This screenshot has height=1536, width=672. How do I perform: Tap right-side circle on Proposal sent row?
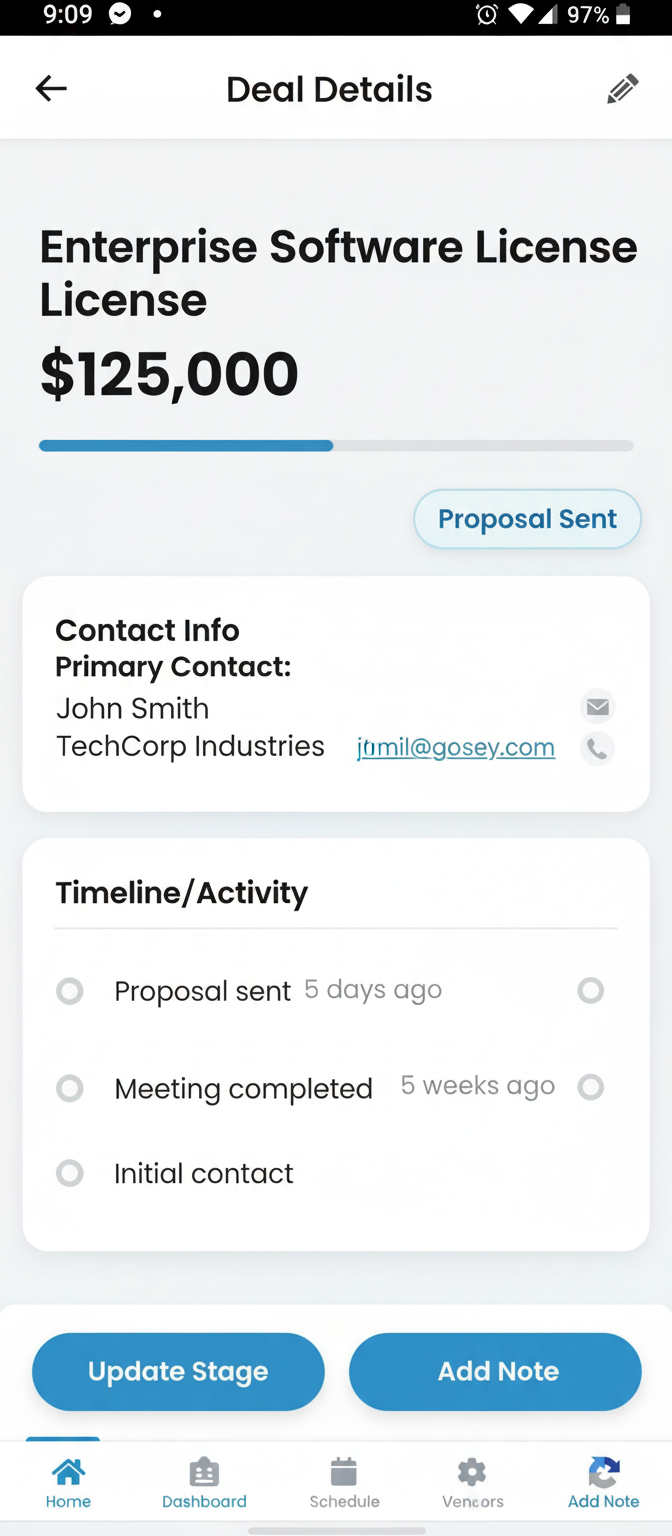click(x=591, y=990)
